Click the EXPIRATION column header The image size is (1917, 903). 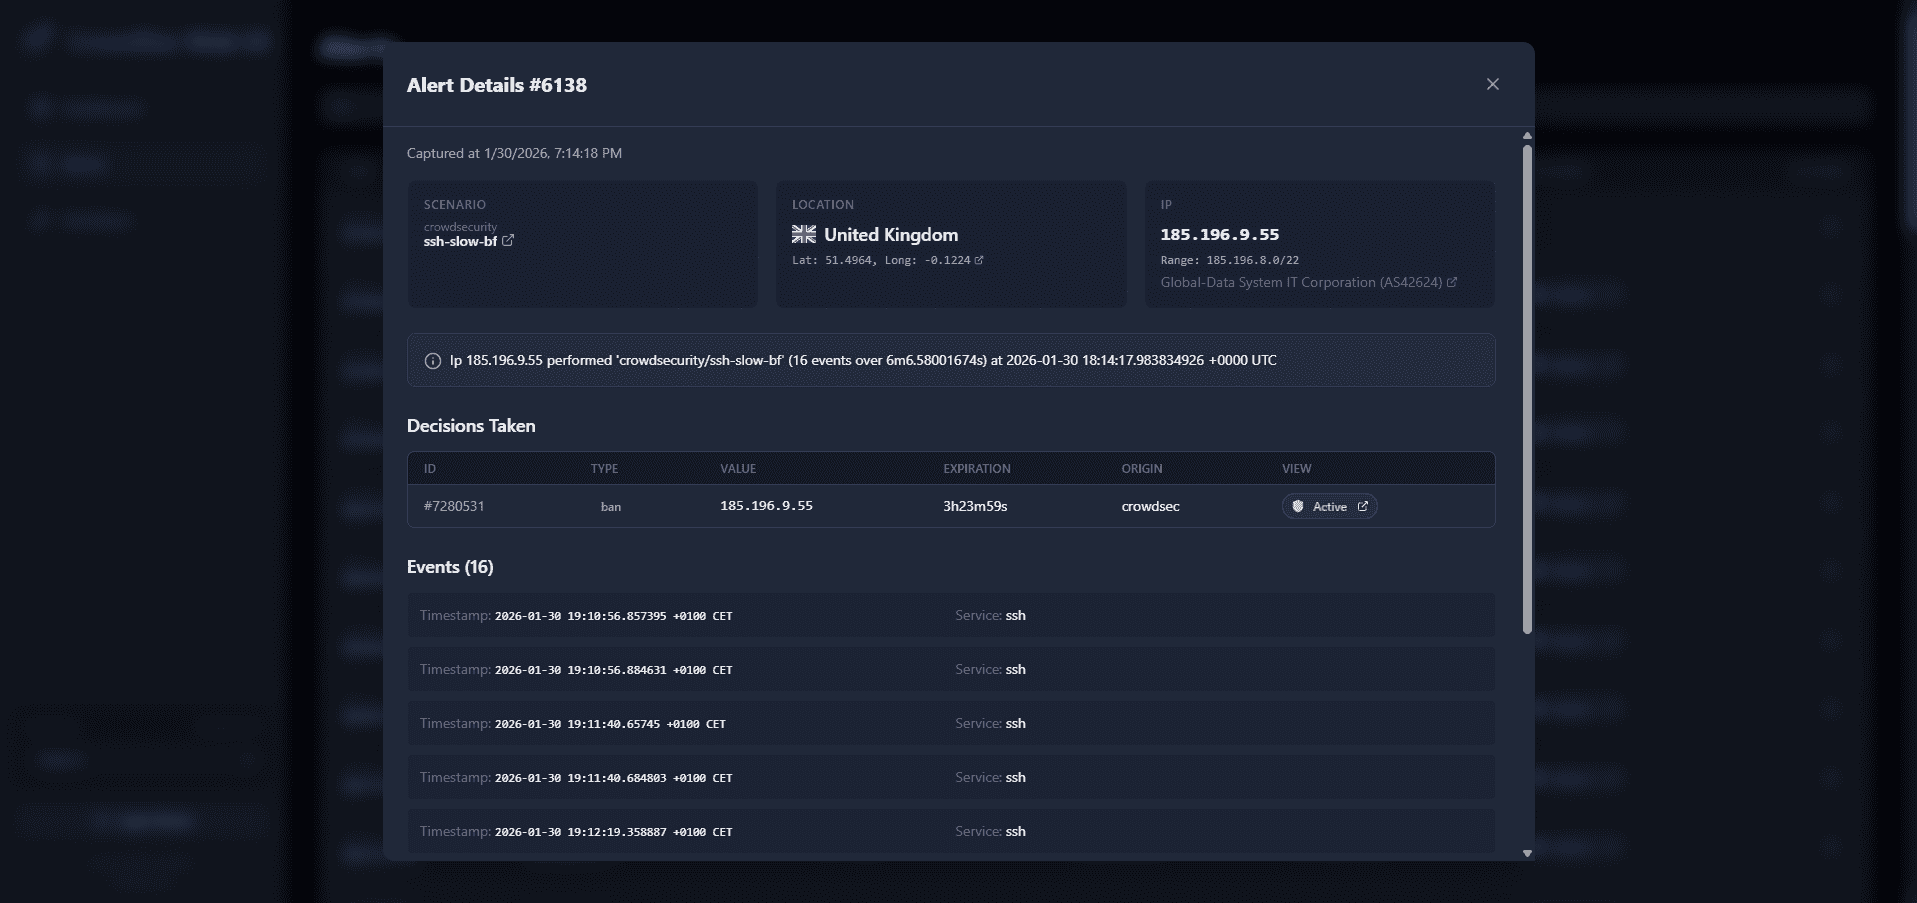tap(976, 469)
